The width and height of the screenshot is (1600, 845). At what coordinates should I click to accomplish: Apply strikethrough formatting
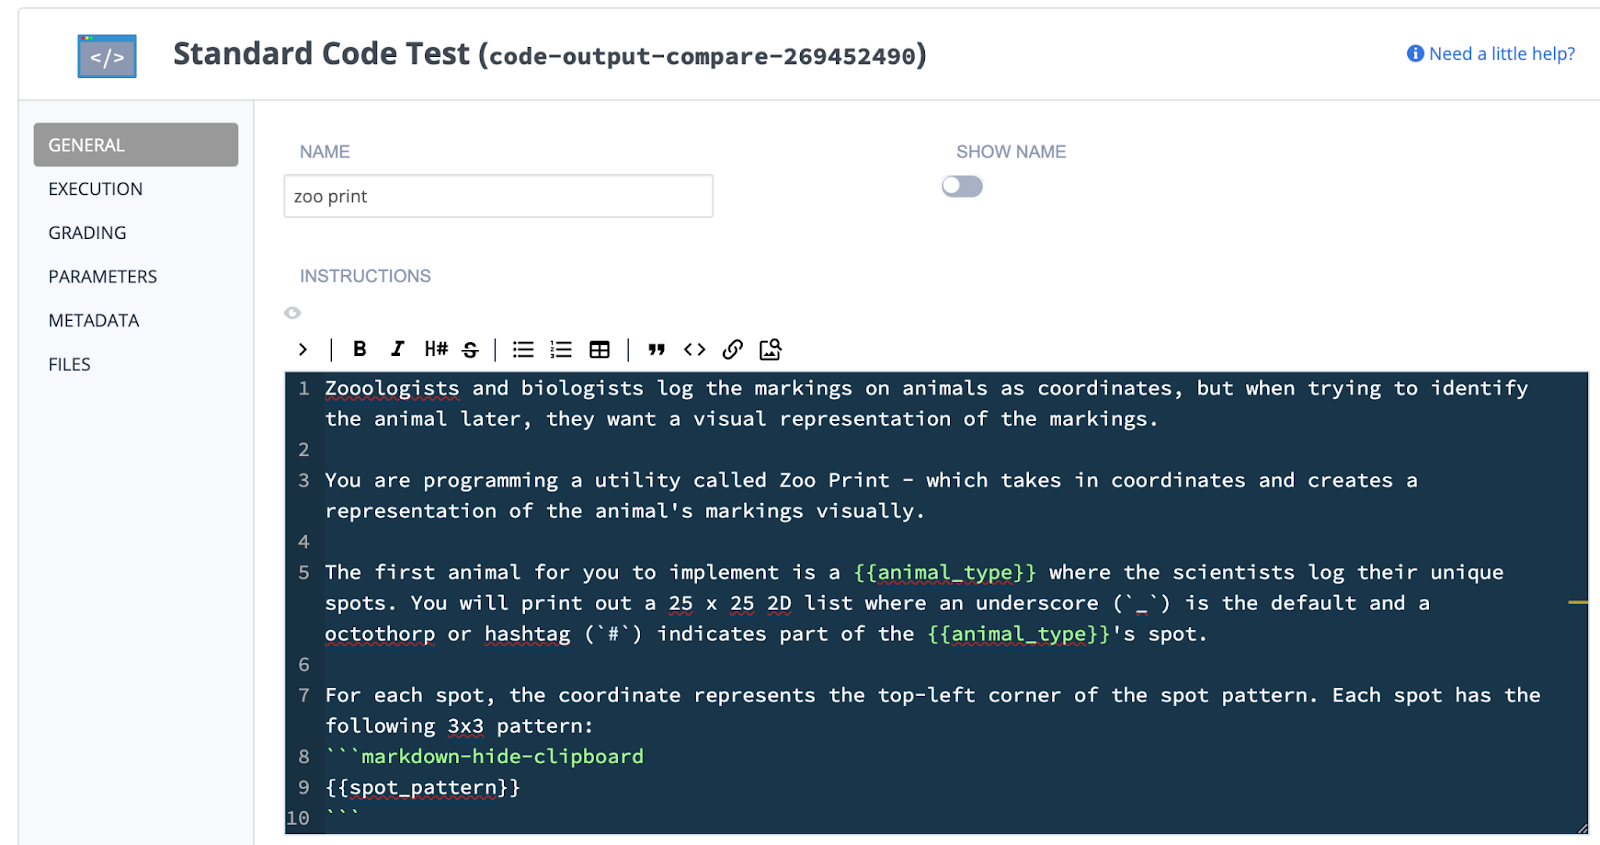click(470, 349)
